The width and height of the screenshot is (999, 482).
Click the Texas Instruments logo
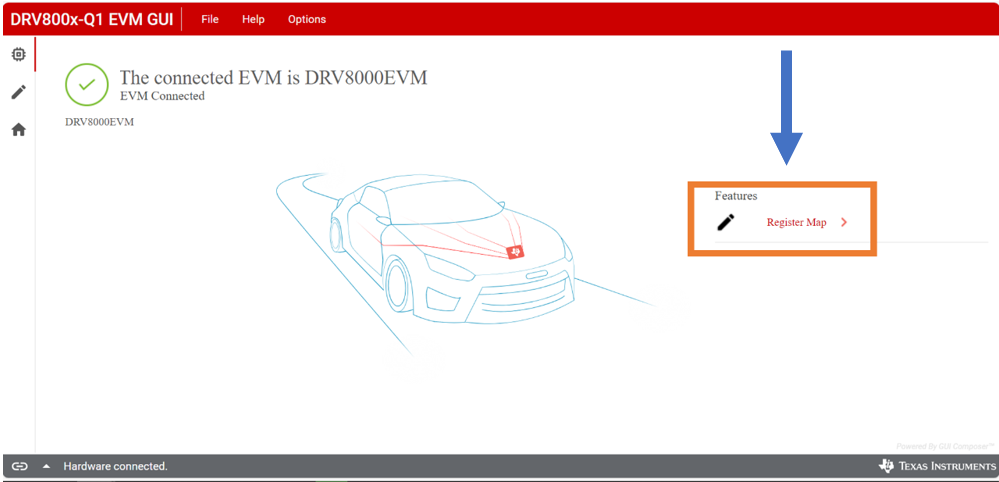click(936, 466)
